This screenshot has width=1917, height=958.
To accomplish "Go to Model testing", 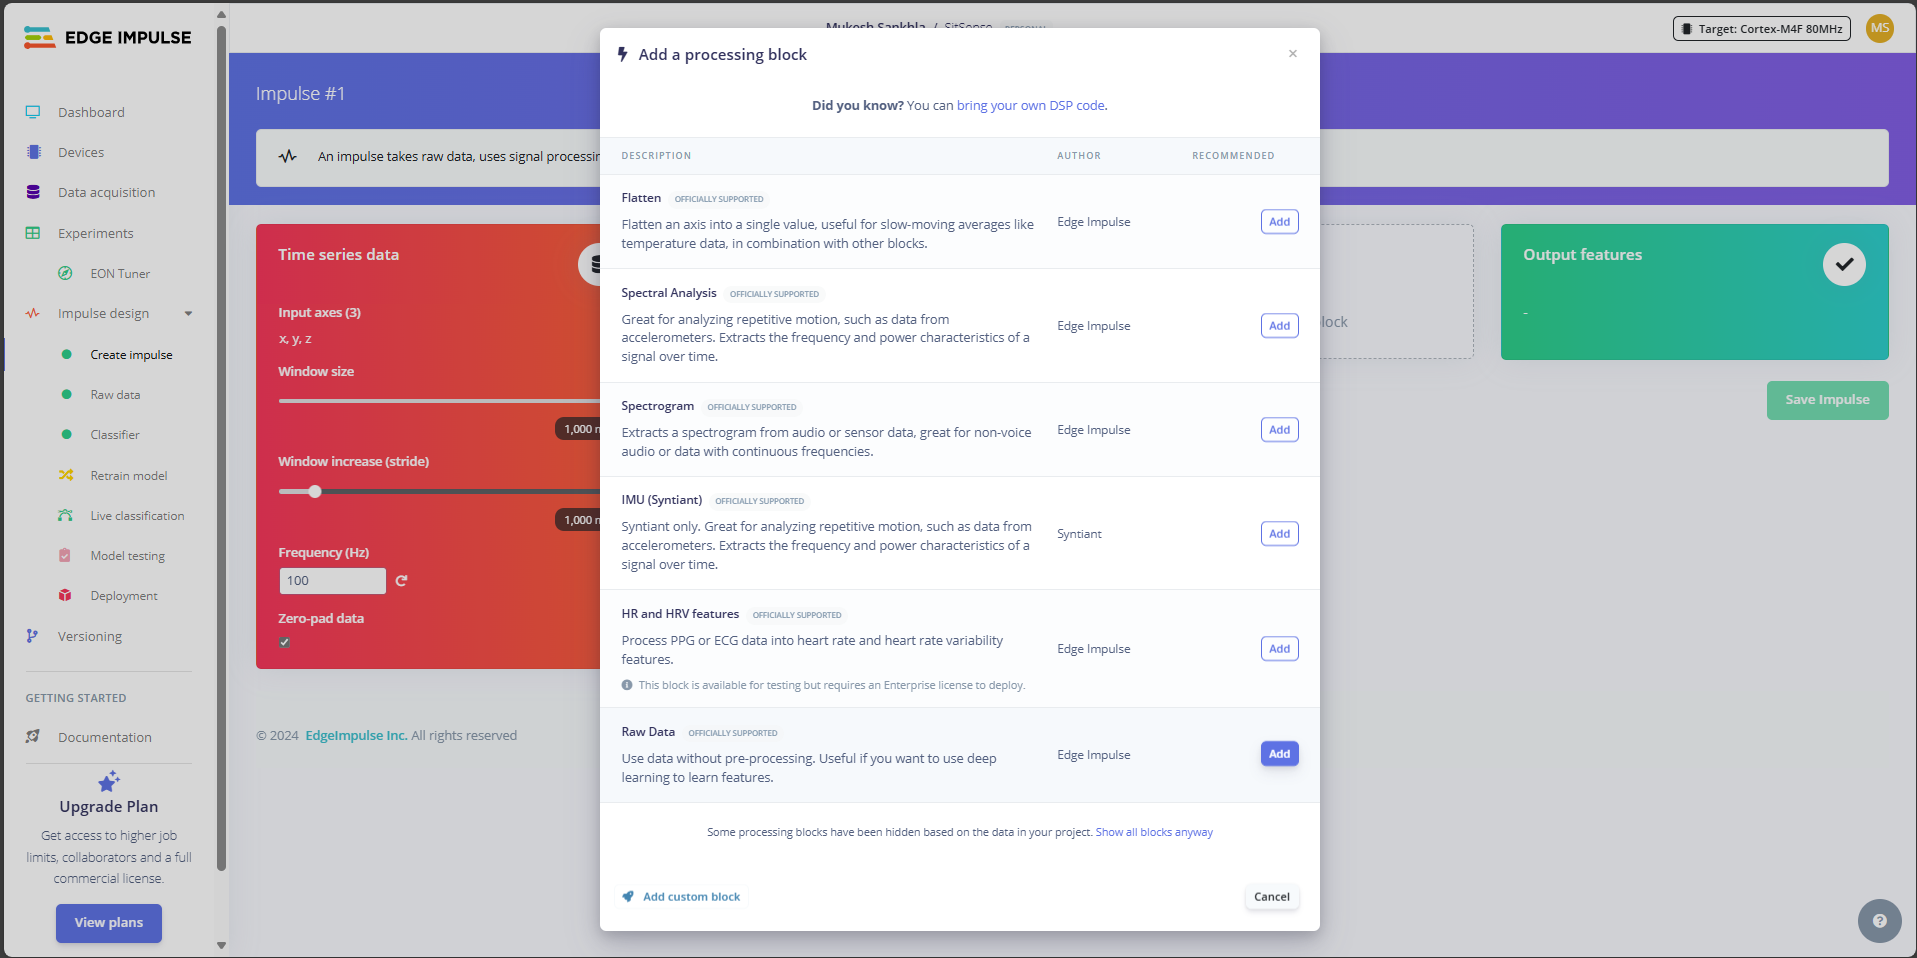I will (128, 556).
